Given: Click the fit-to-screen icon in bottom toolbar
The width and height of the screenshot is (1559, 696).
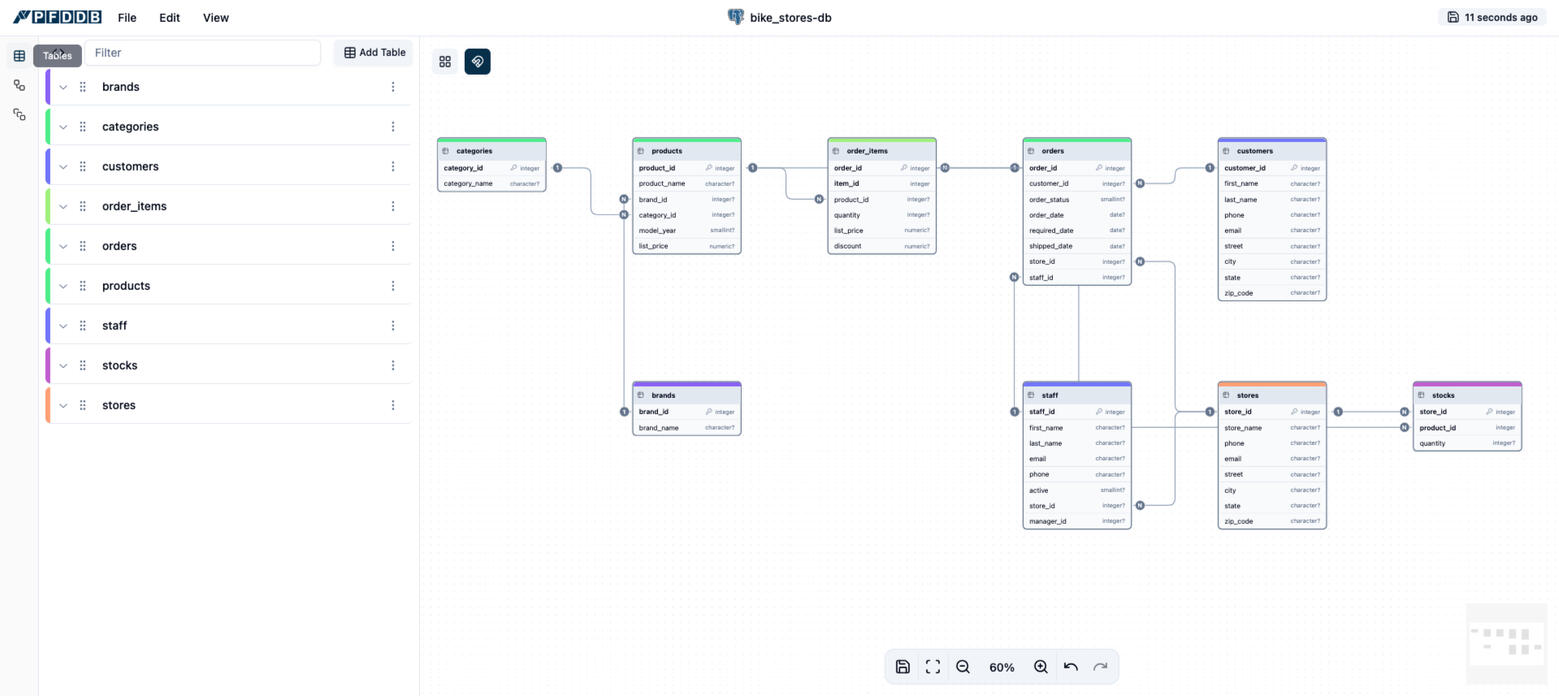Looking at the screenshot, I should (932, 667).
